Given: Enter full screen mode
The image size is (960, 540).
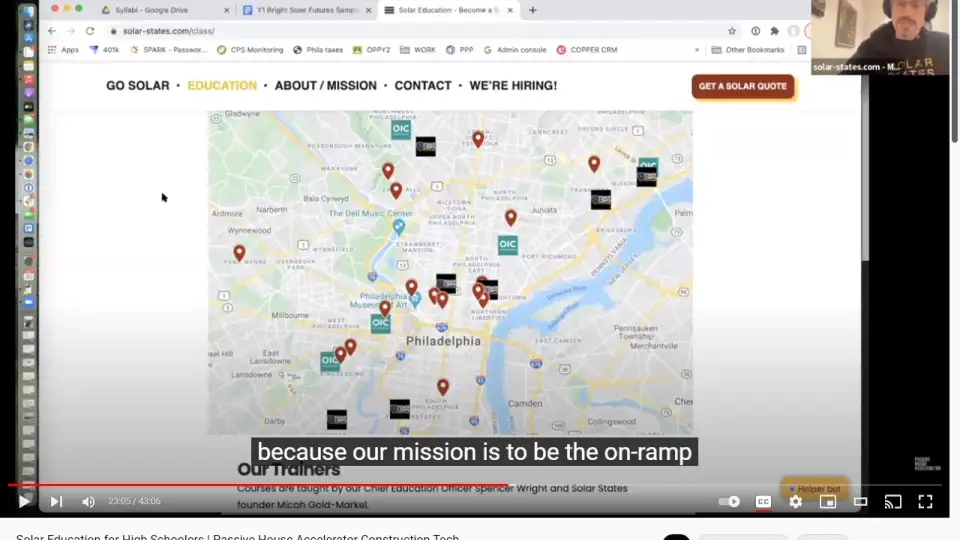Looking at the screenshot, I should tap(925, 501).
